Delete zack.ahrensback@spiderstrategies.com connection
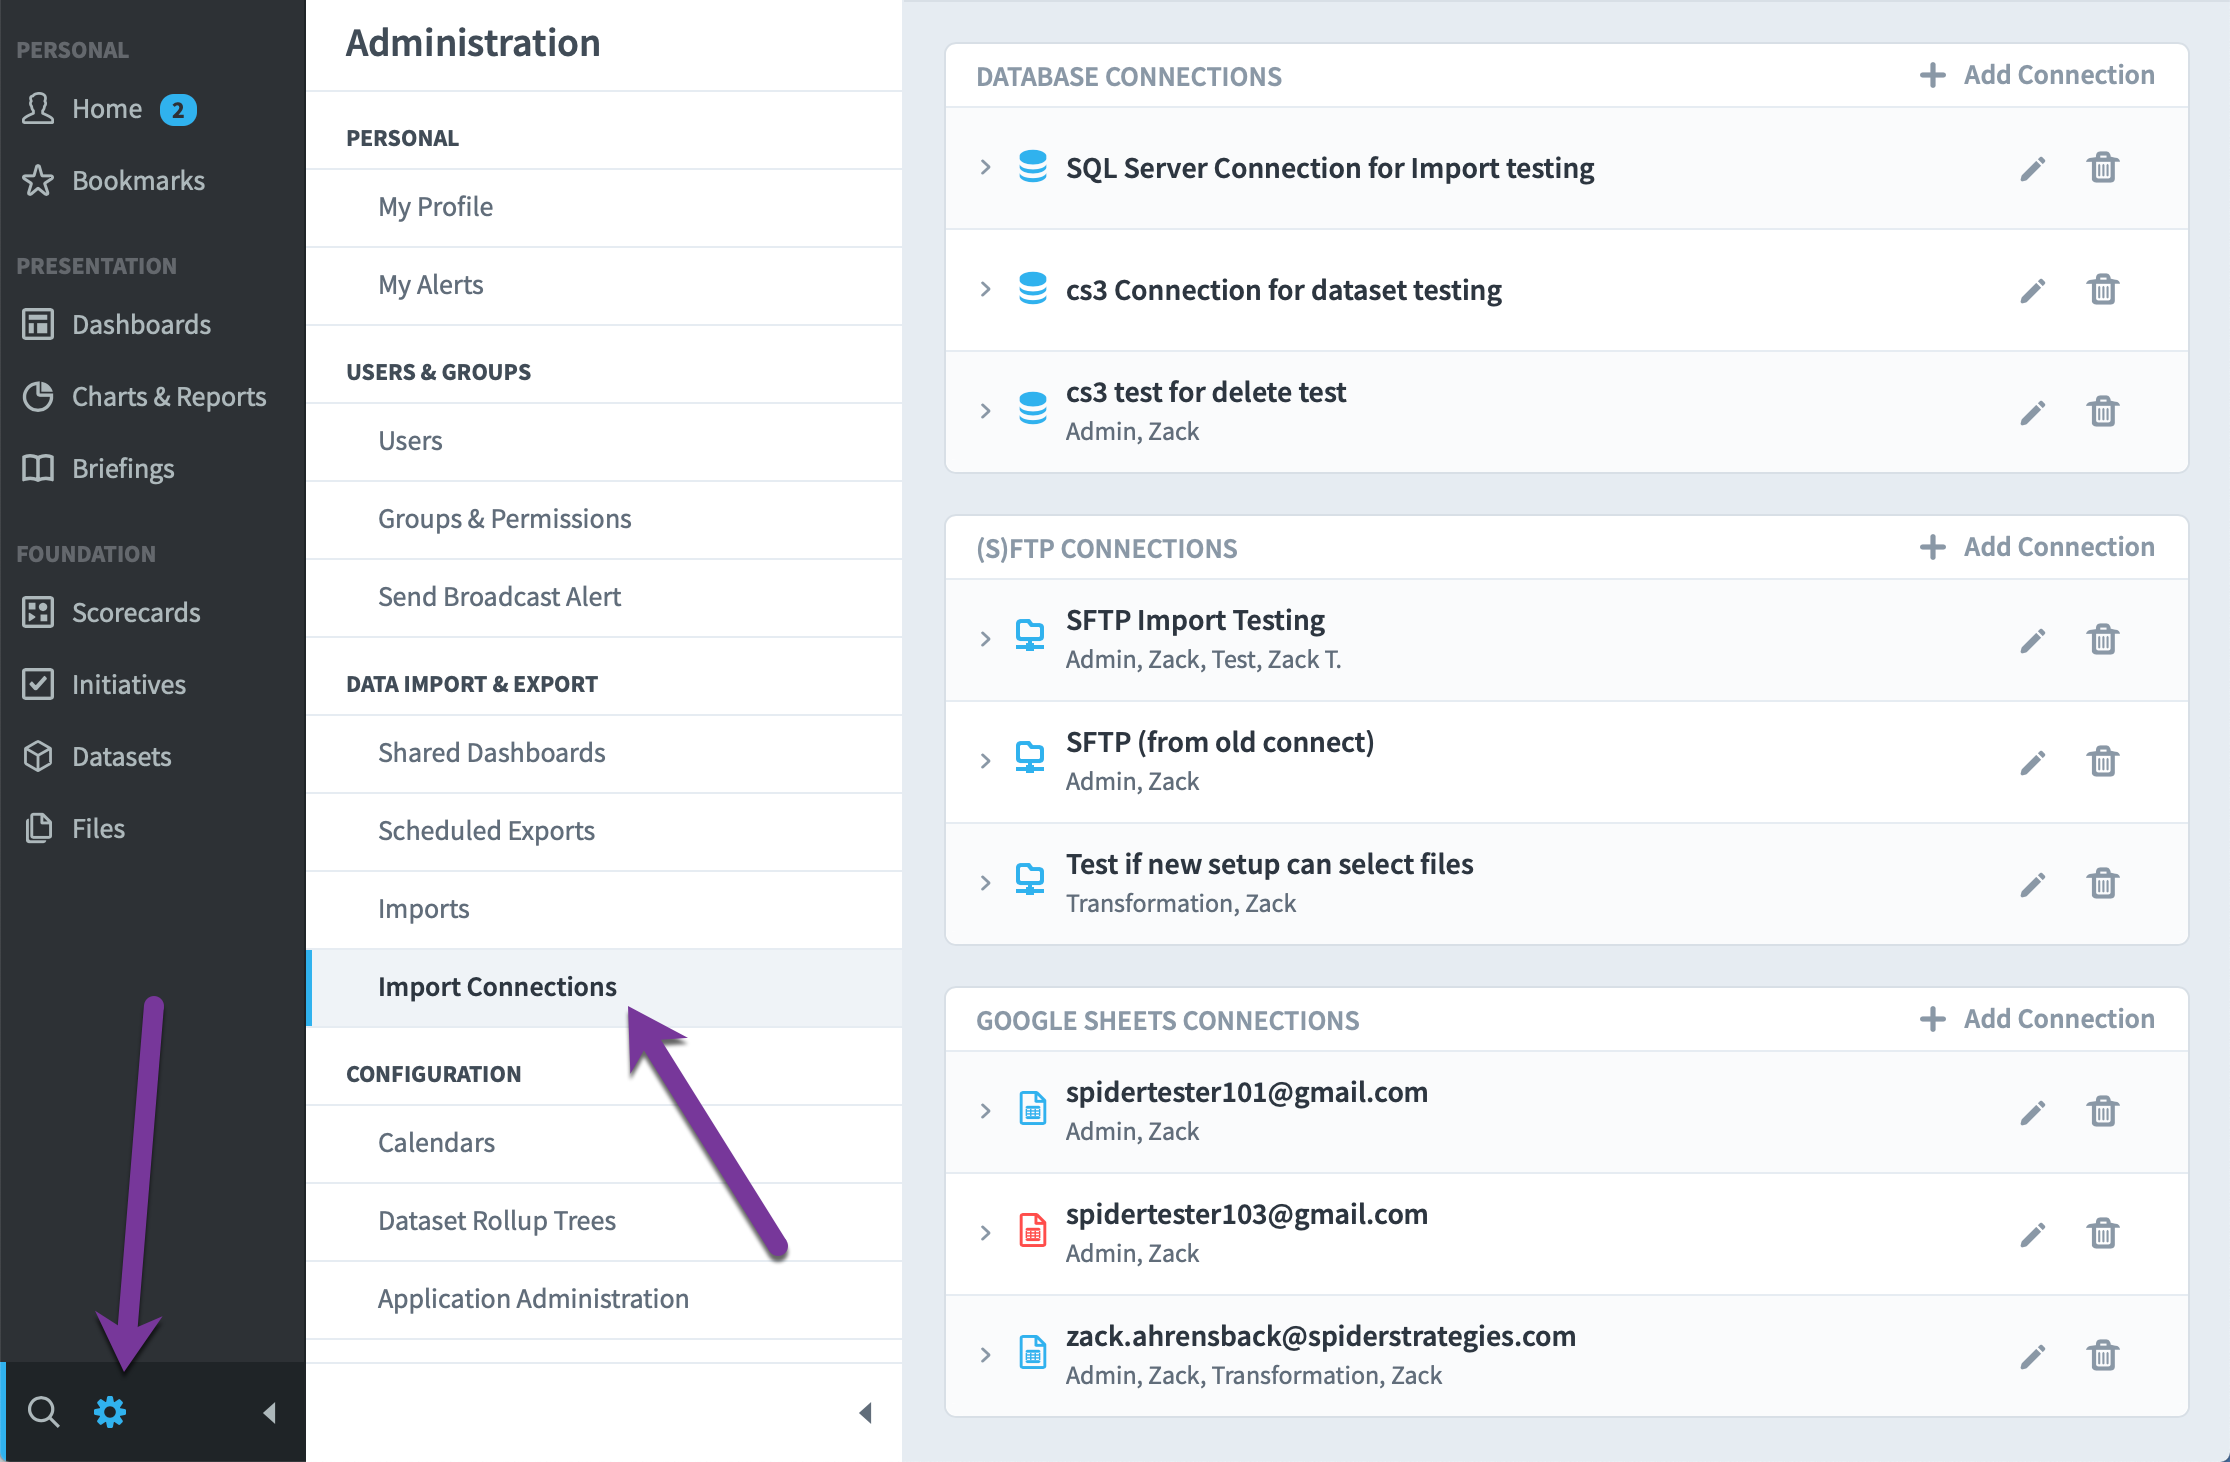 (2103, 1355)
